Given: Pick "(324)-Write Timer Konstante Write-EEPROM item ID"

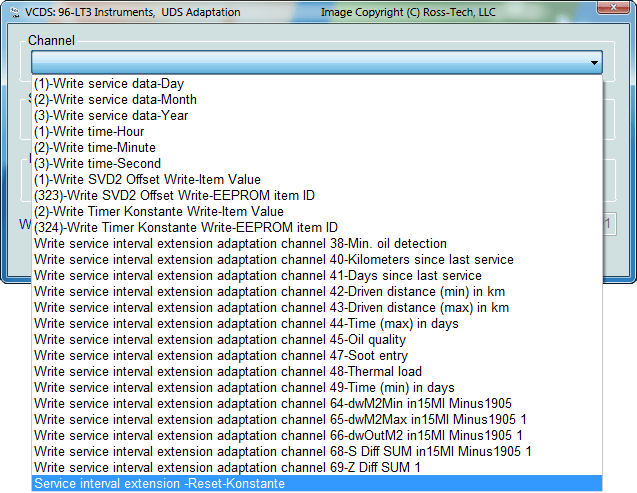Looking at the screenshot, I should click(317, 227).
